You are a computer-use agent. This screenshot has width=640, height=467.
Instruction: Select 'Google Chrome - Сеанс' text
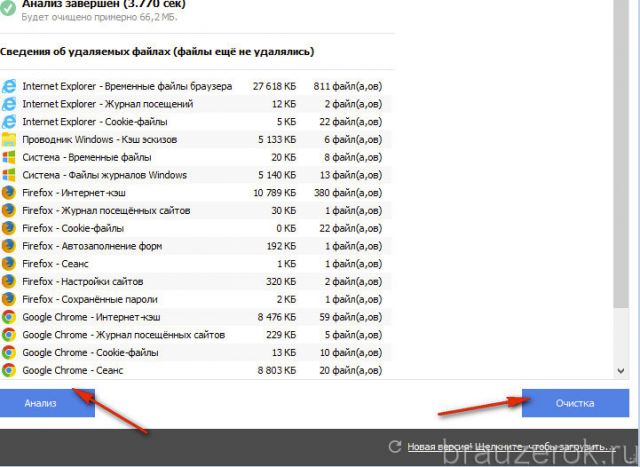73,370
